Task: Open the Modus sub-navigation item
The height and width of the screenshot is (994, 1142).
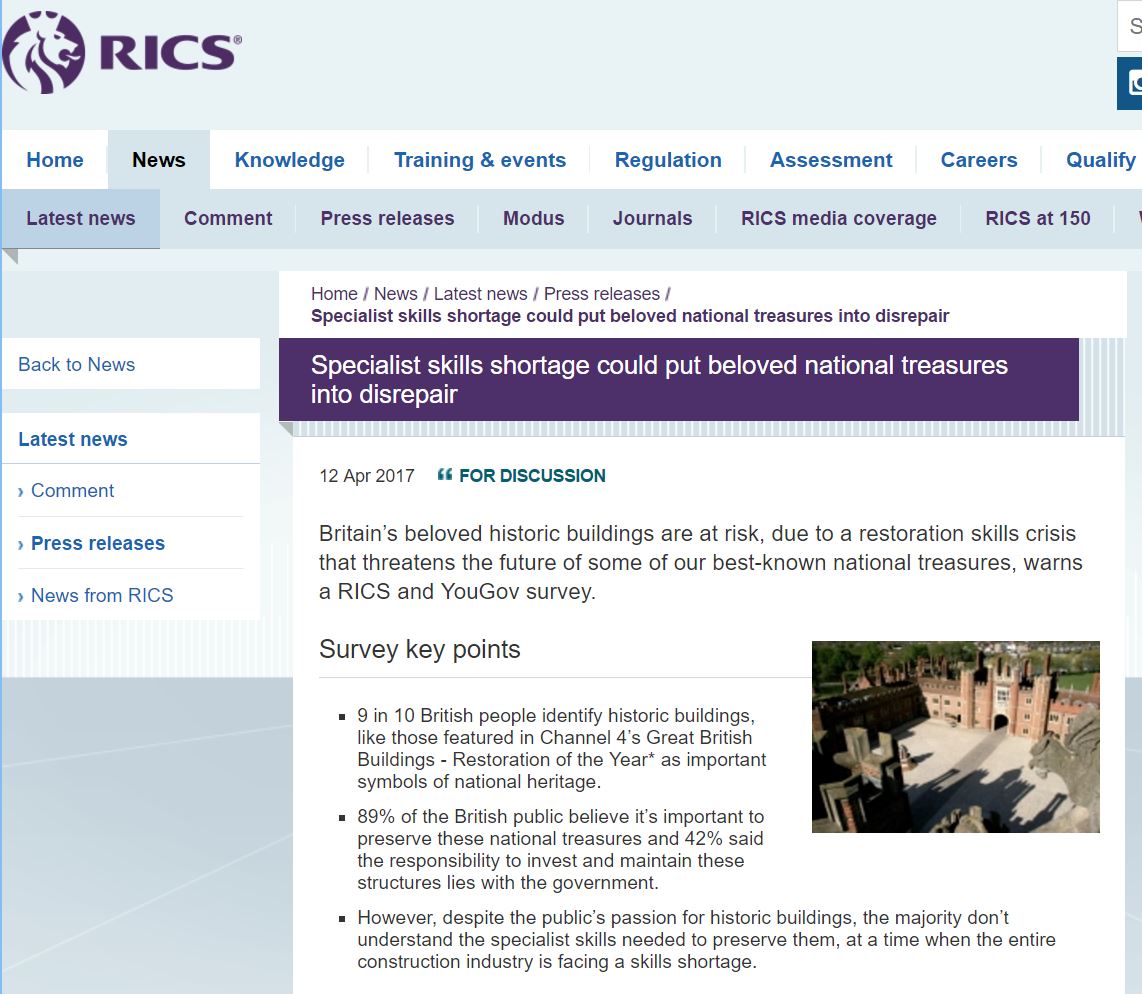Action: pyautogui.click(x=533, y=218)
